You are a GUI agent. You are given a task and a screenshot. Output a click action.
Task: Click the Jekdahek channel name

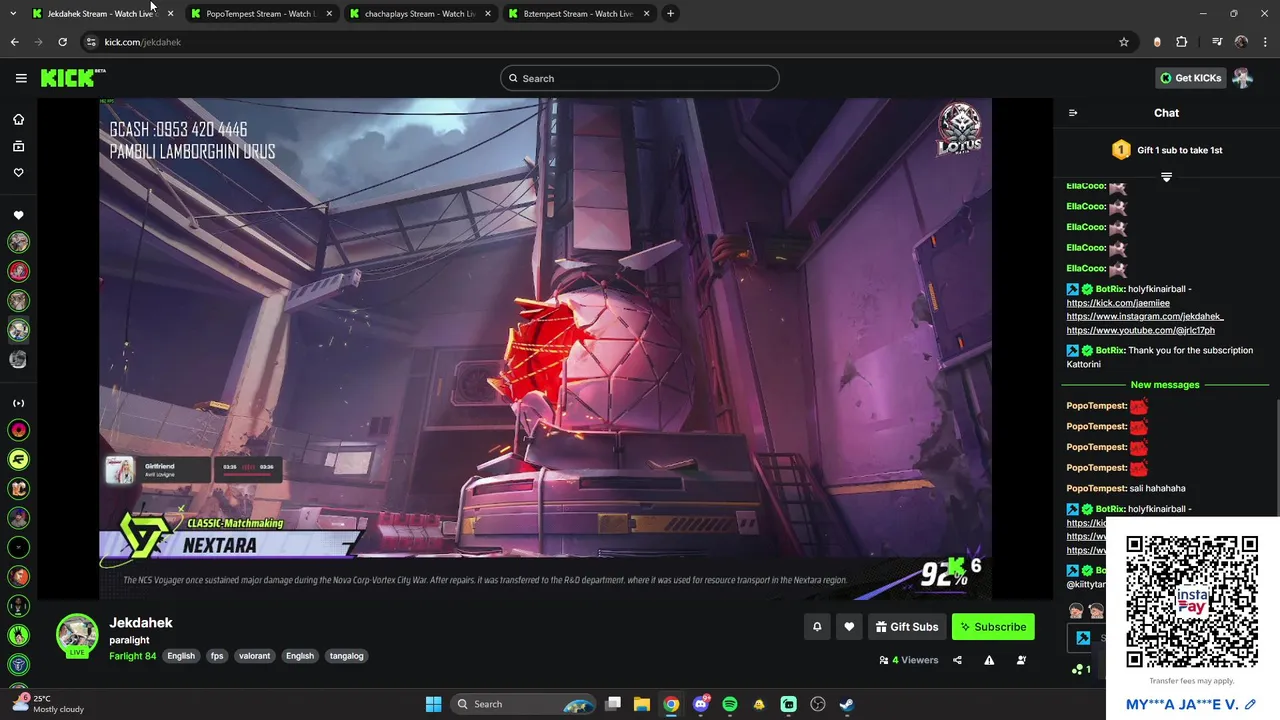tap(141, 622)
